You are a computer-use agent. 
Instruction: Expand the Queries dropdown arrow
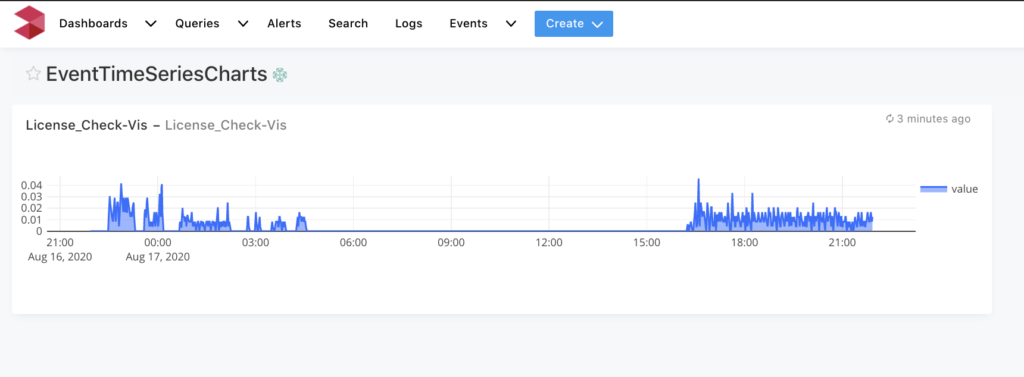tap(243, 24)
